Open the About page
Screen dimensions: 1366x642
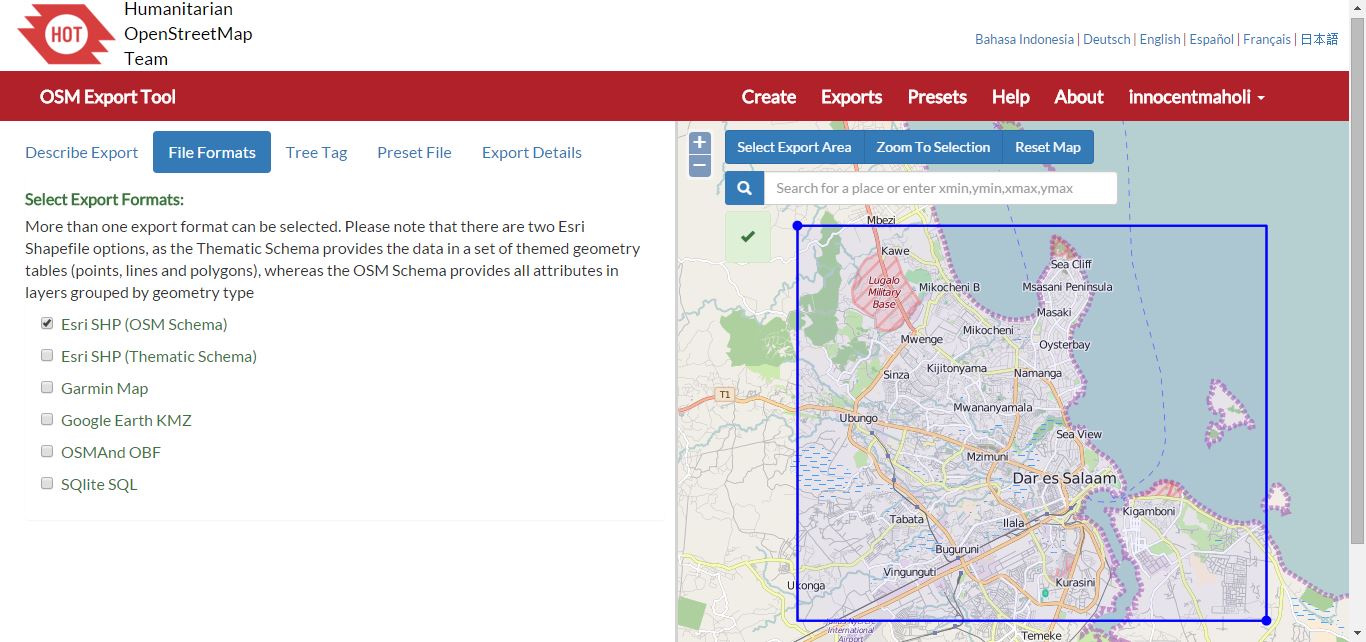pyautogui.click(x=1079, y=97)
